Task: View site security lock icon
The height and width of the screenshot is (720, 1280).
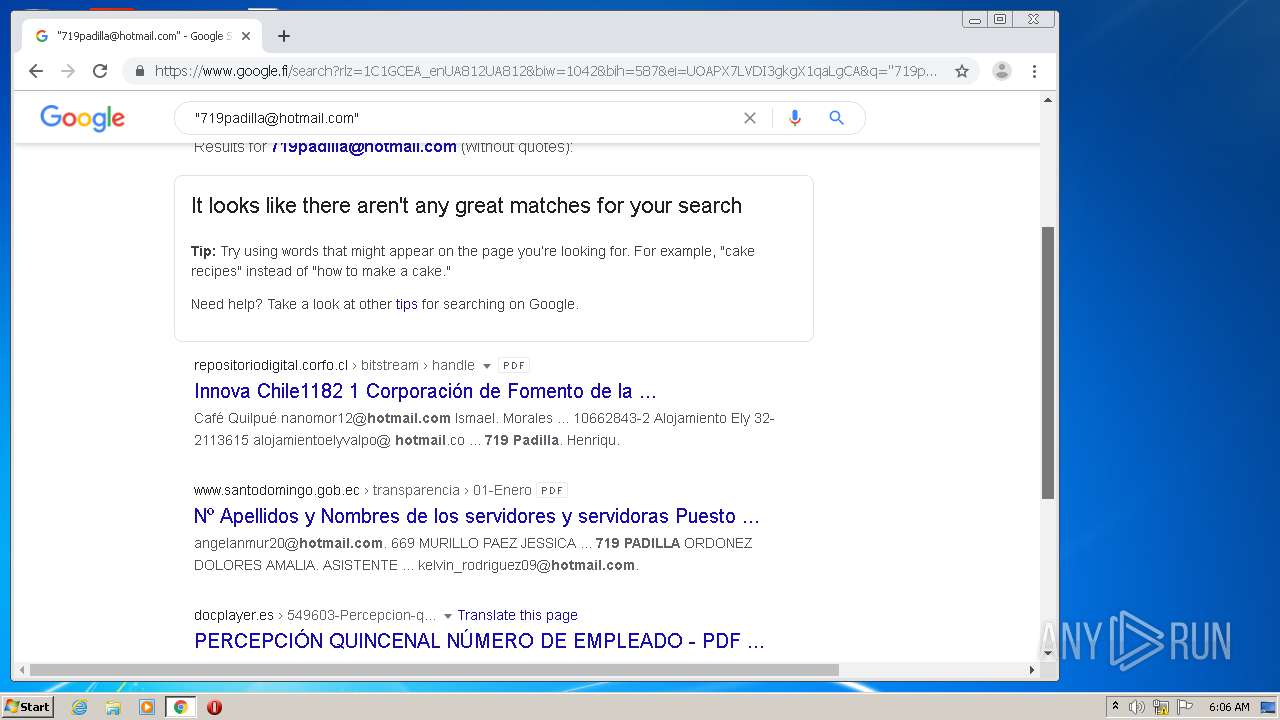Action: [139, 71]
